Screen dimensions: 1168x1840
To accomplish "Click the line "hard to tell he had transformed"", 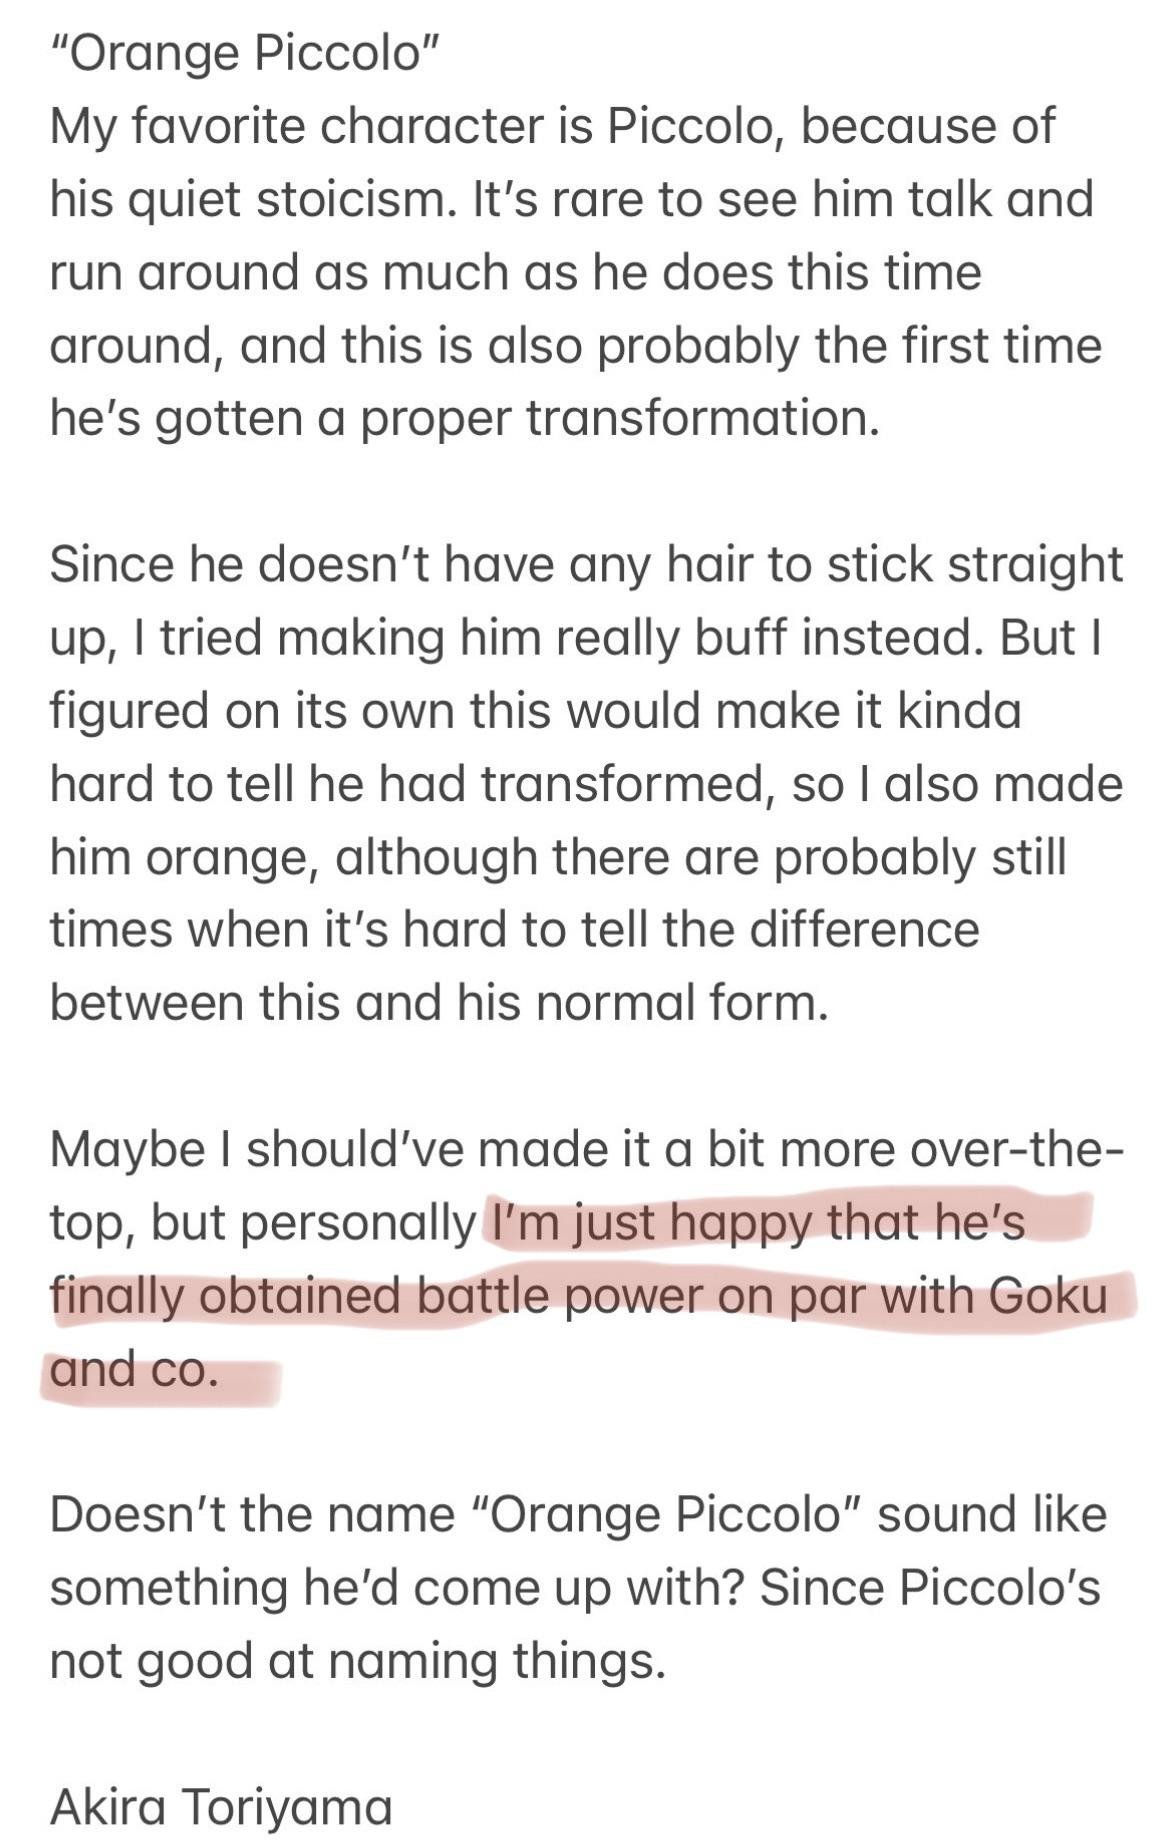I will click(412, 784).
